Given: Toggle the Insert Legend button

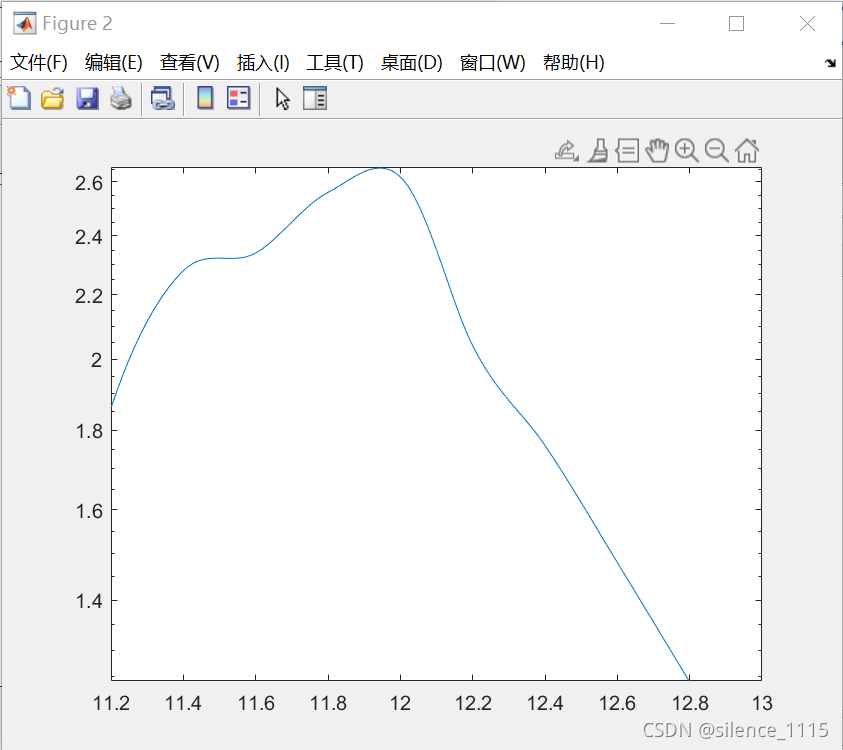Looking at the screenshot, I should [238, 98].
